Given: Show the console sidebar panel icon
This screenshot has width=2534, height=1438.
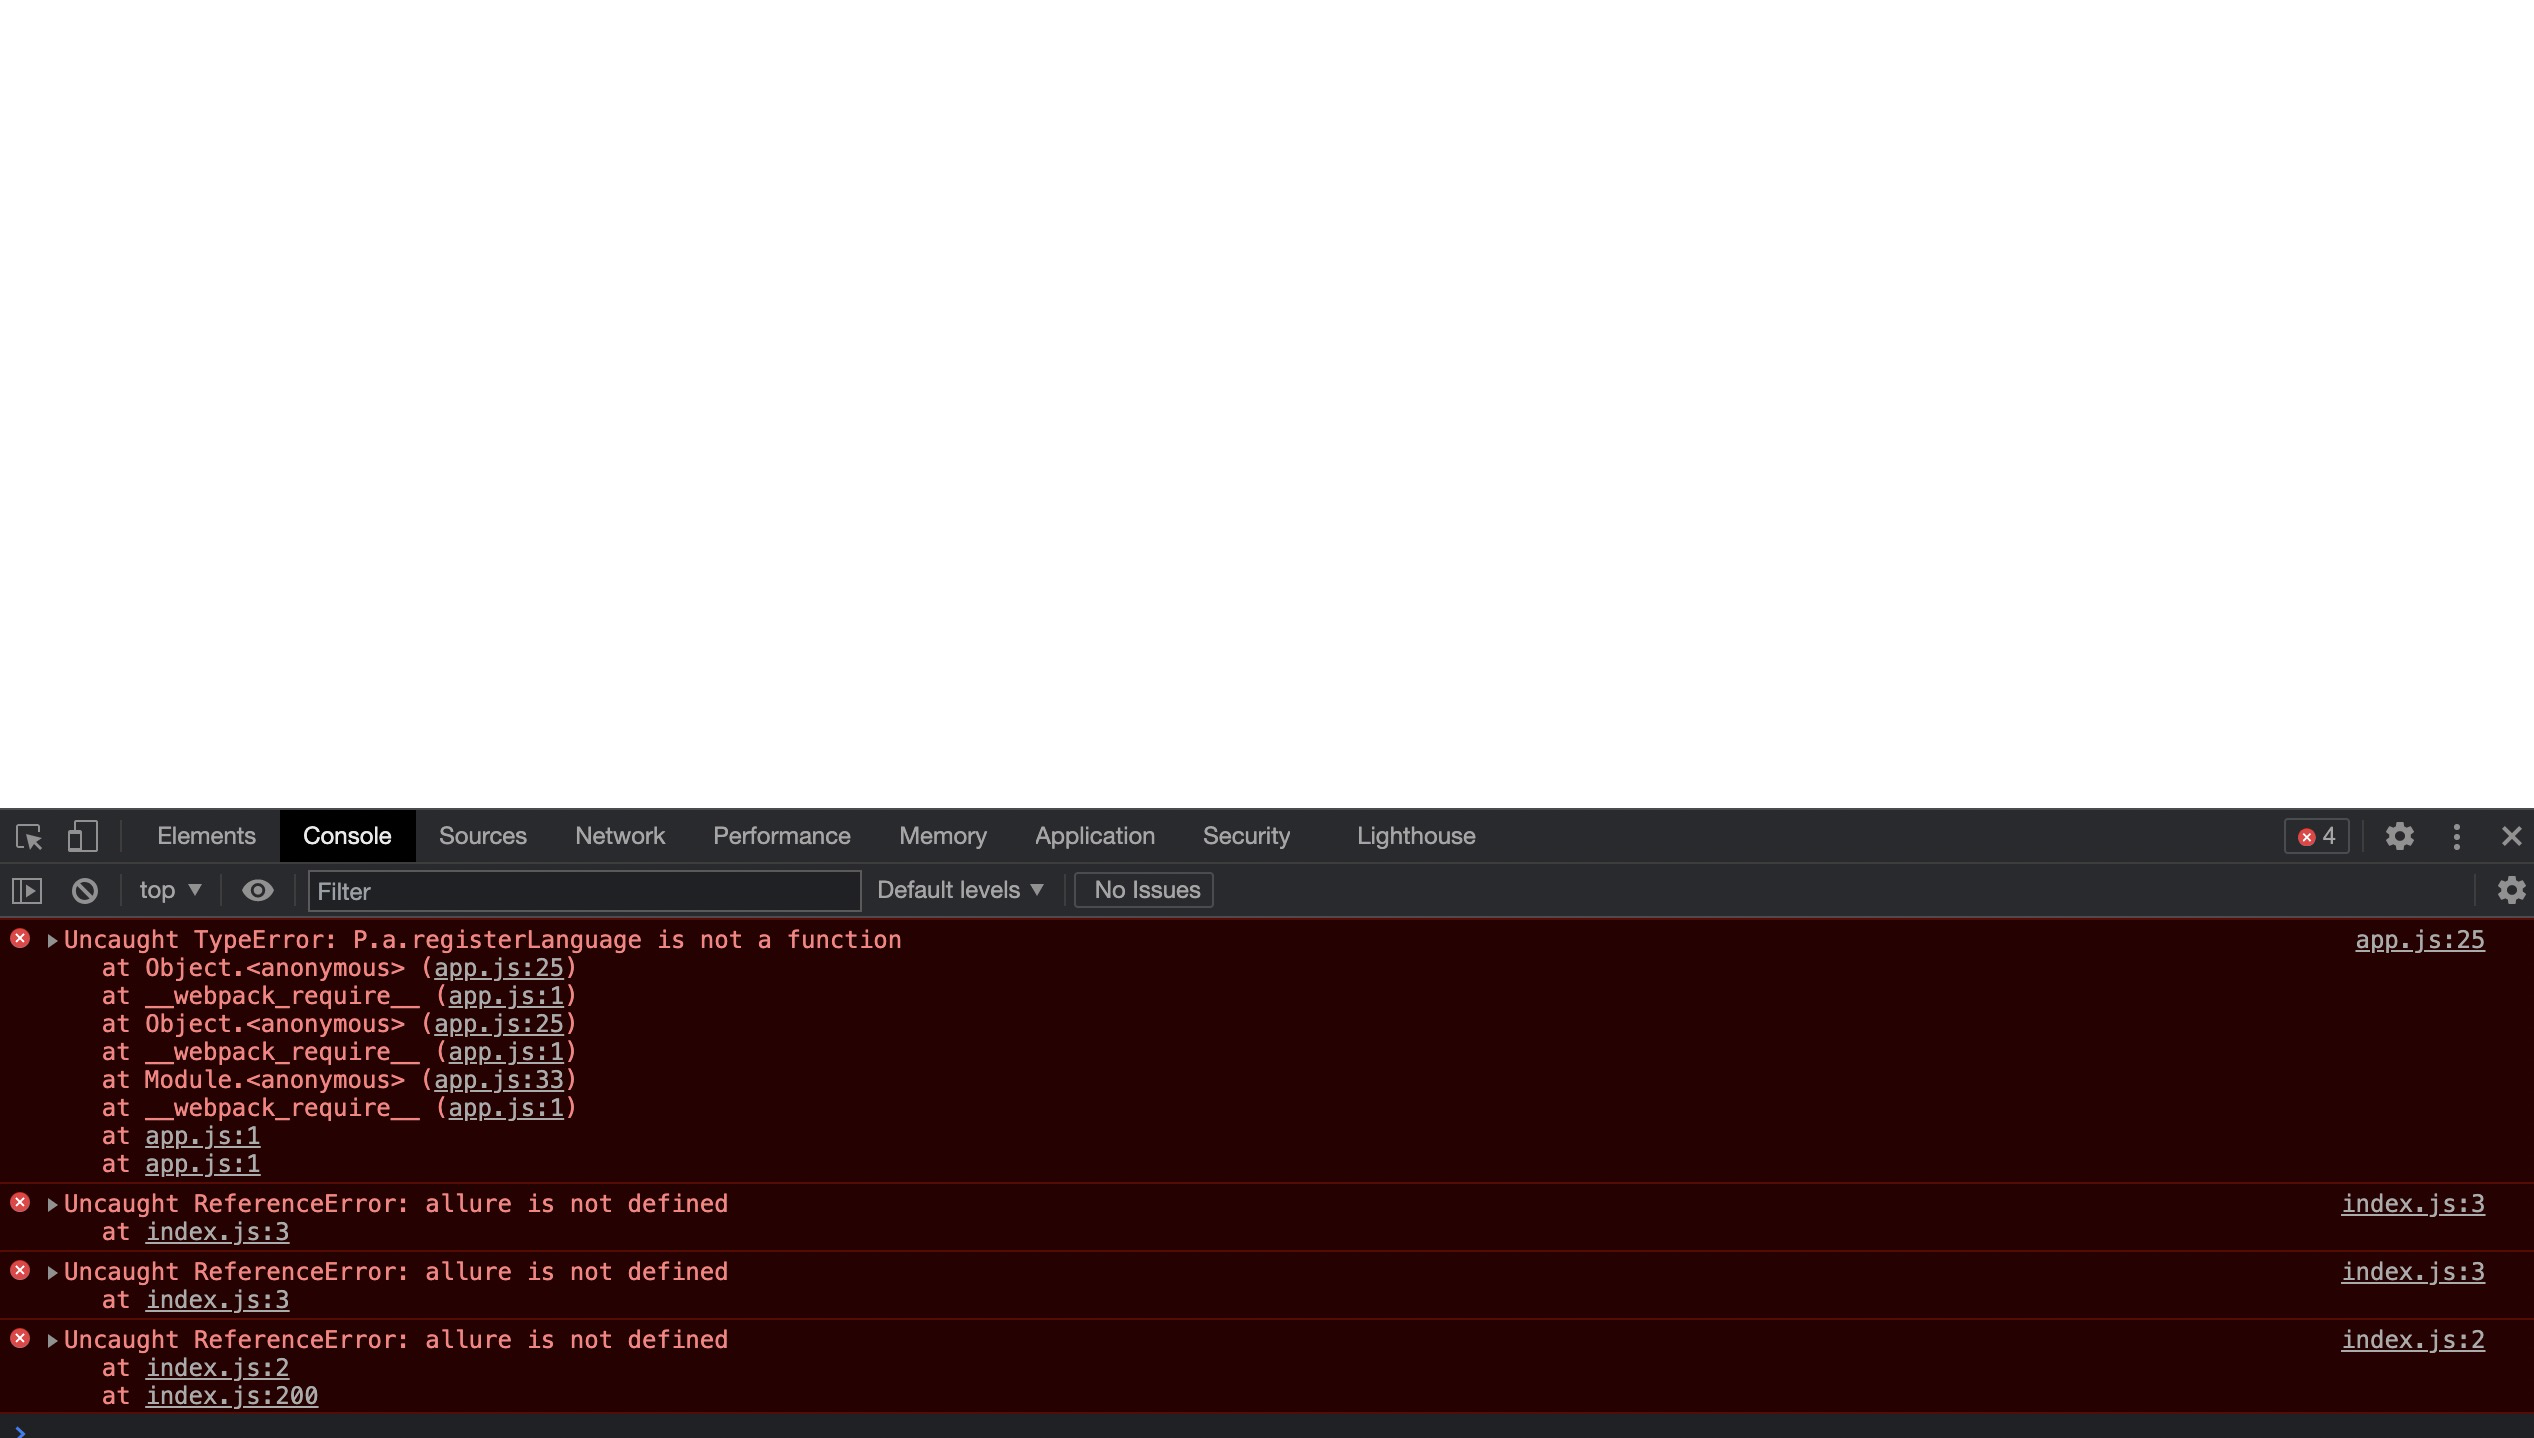Looking at the screenshot, I should (x=27, y=890).
